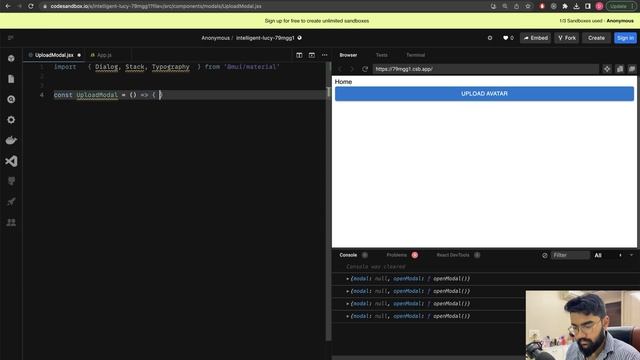Screen dimensions: 640x360
Task: Click the refresh circle icon near heart
Action: click(490, 38)
